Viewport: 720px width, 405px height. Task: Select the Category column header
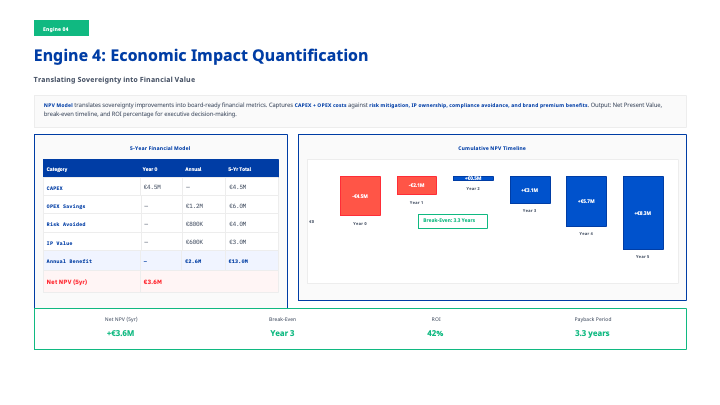tap(57, 169)
